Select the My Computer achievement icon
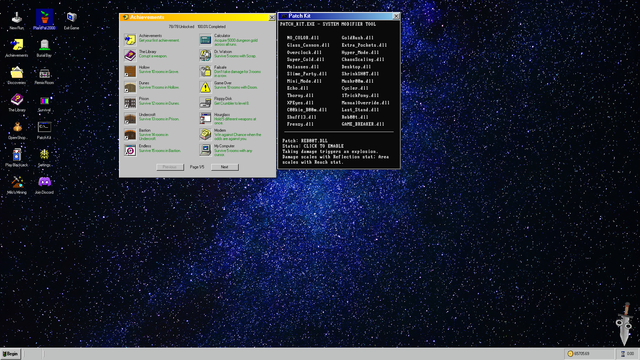Viewport: 640px width, 360px height. [x=205, y=150]
